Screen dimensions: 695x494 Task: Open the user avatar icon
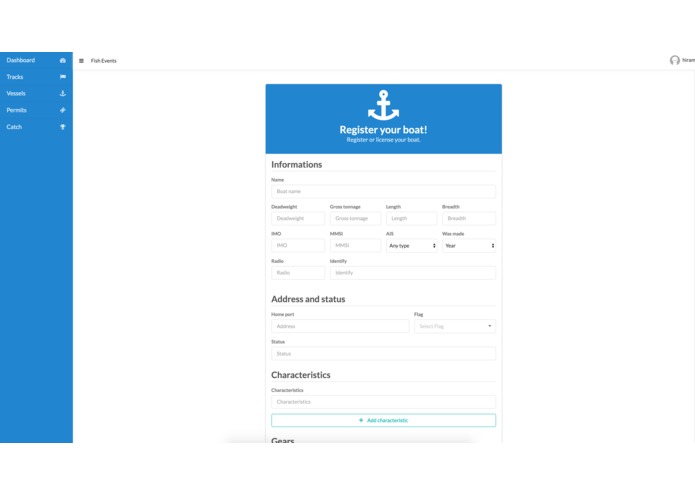coord(674,60)
